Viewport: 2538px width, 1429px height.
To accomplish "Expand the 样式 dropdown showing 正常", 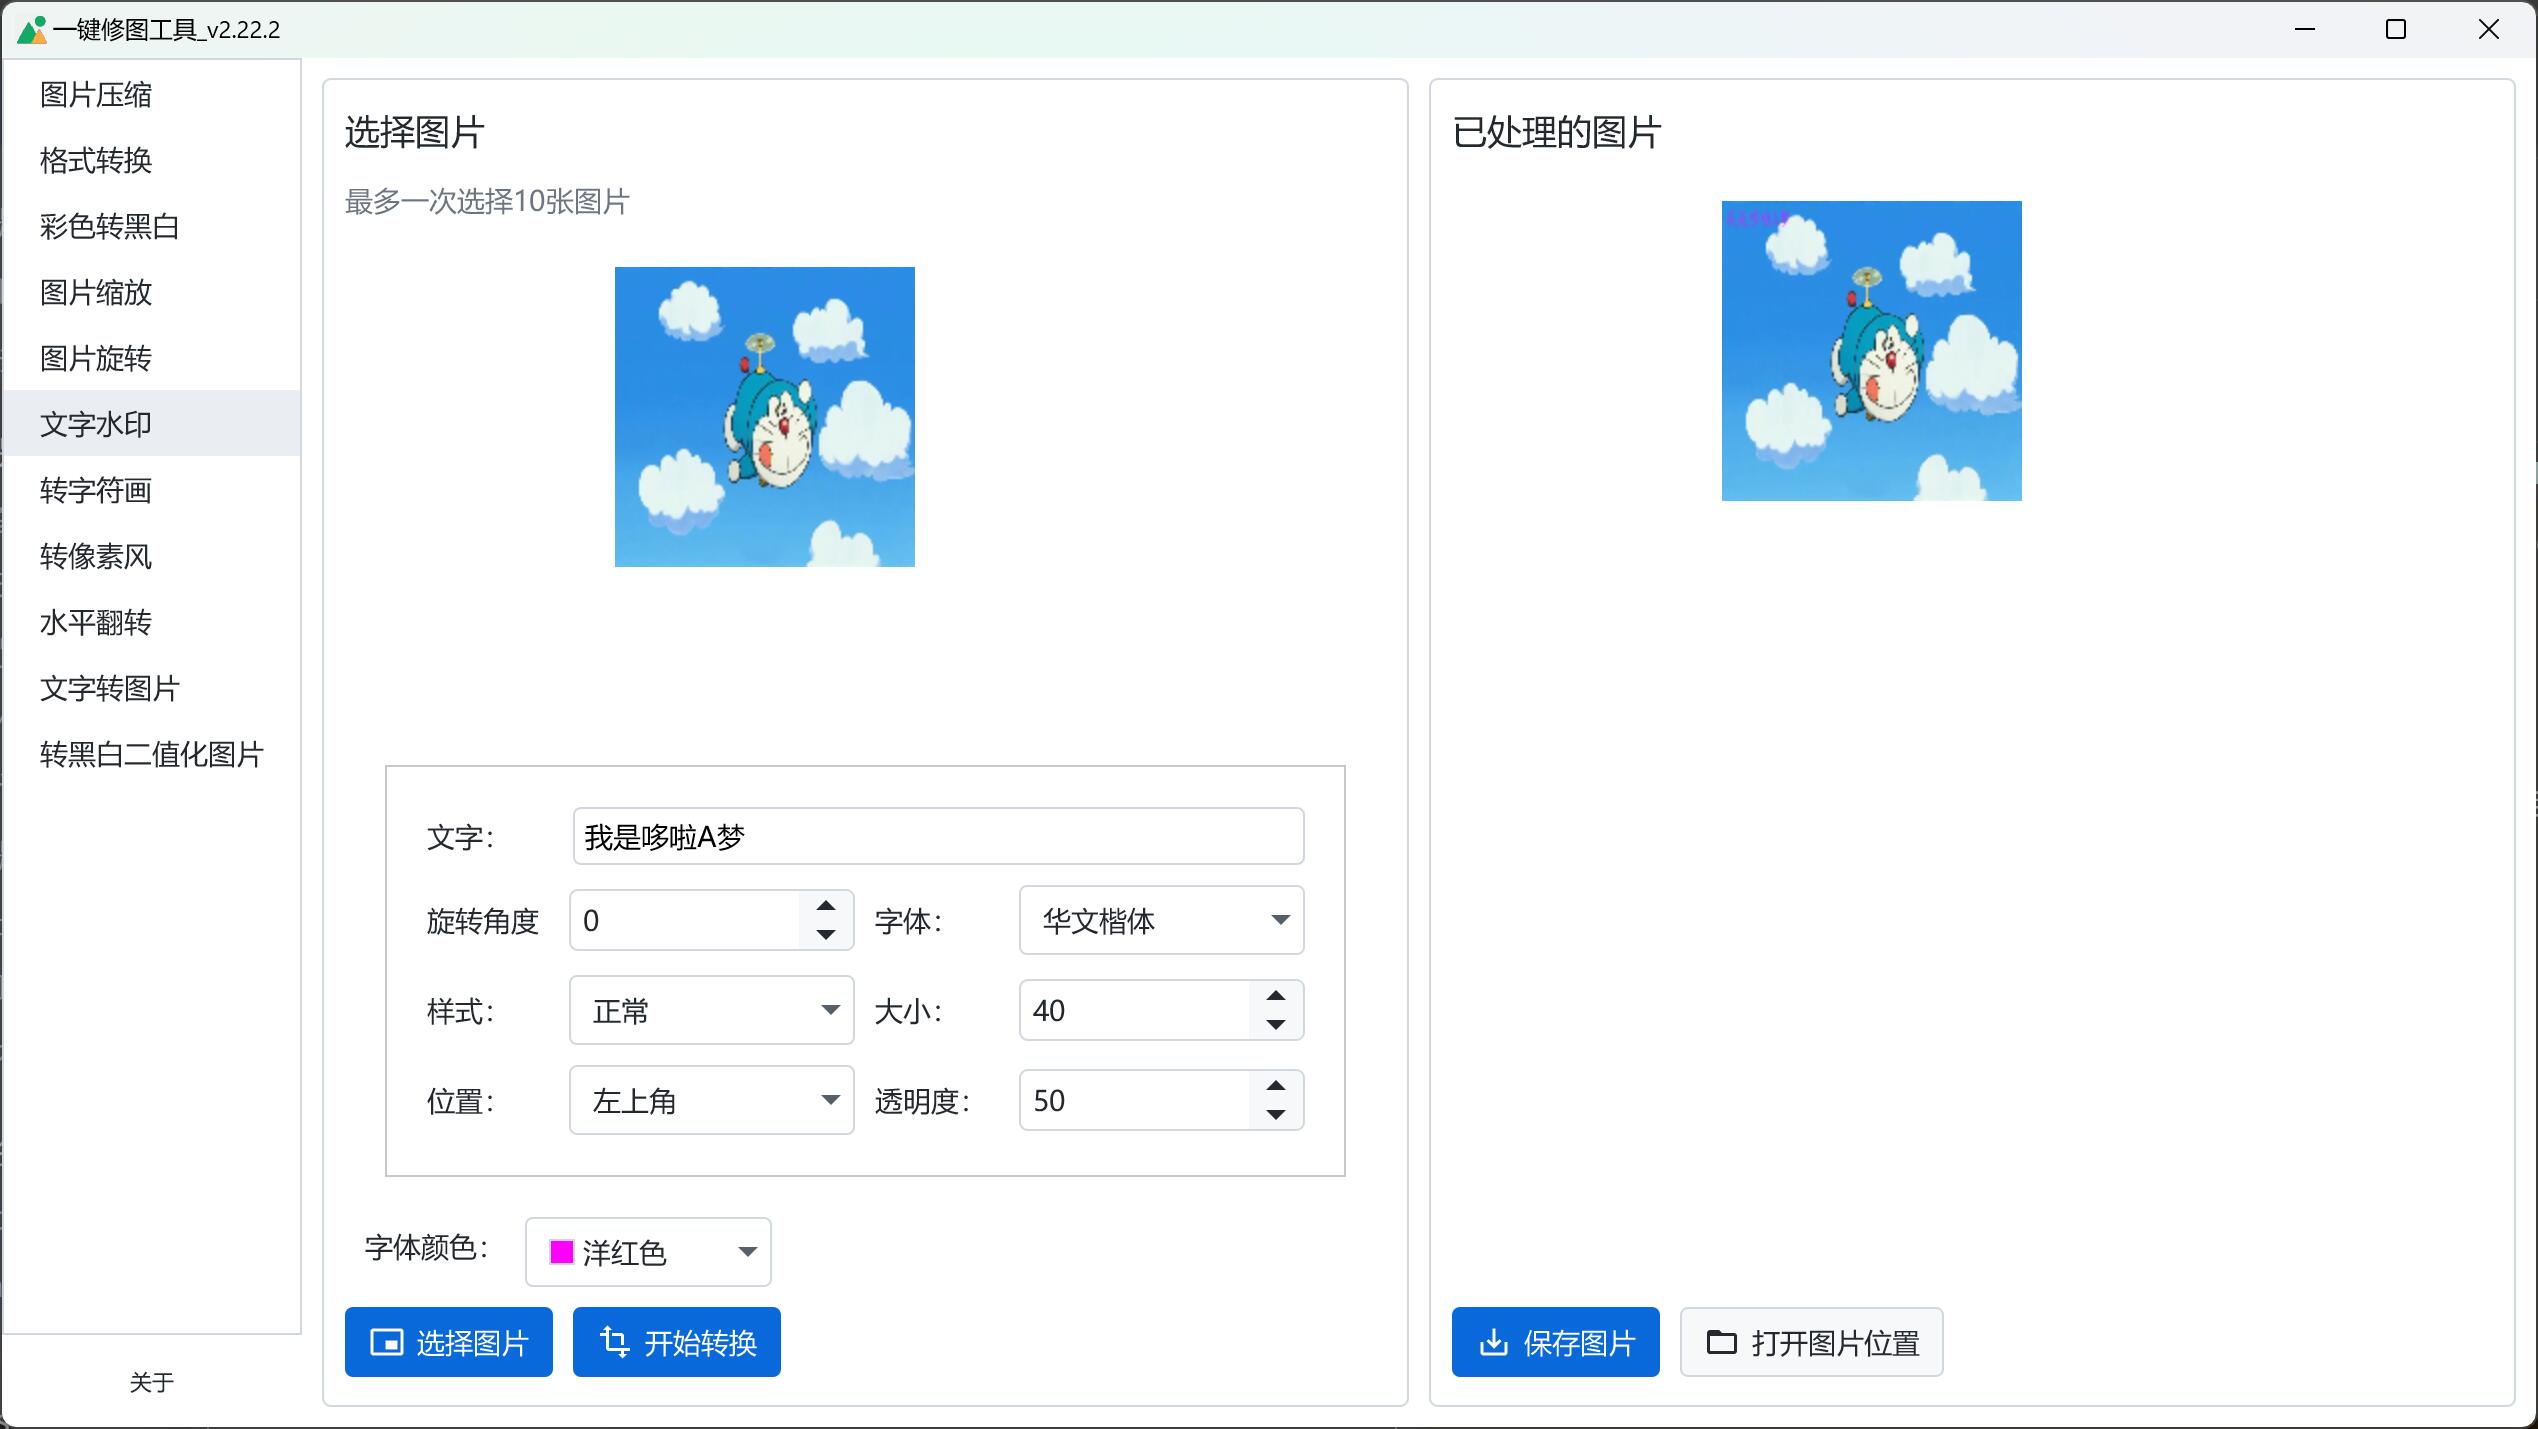I will pyautogui.click(x=711, y=1010).
